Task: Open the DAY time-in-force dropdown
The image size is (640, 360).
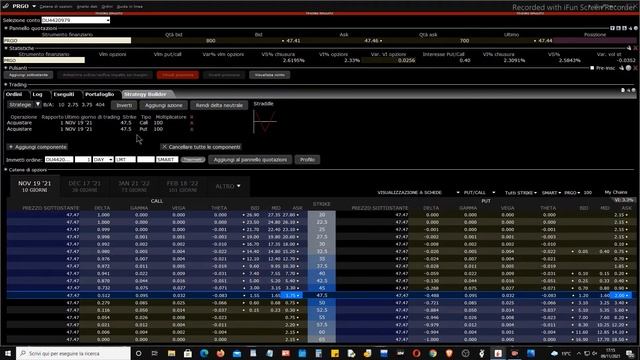Action: pos(103,160)
